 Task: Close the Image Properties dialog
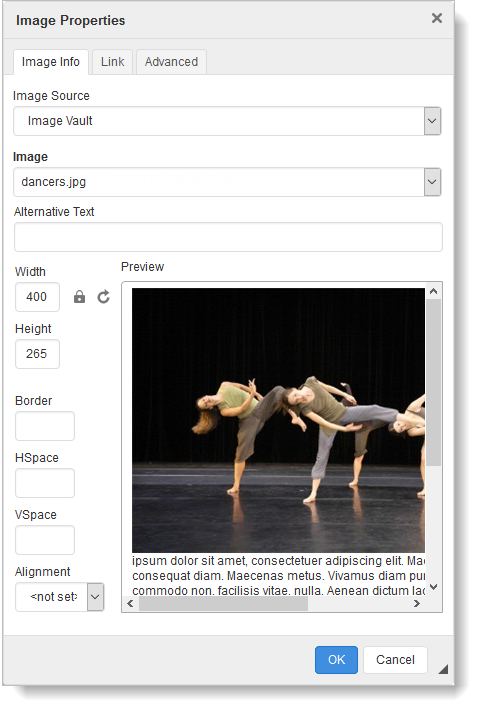tap(436, 18)
